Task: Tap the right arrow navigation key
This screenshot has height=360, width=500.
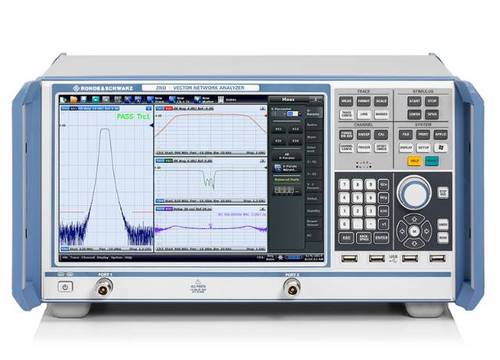Action: [x=426, y=231]
